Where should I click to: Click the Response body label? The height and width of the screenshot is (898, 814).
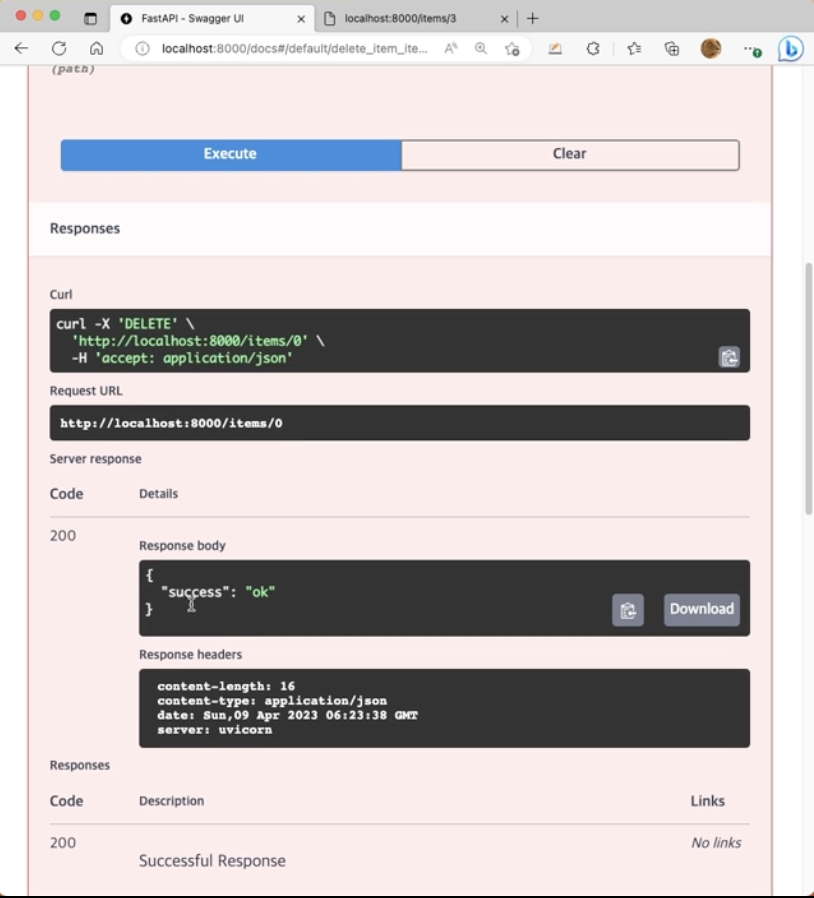coord(182,545)
